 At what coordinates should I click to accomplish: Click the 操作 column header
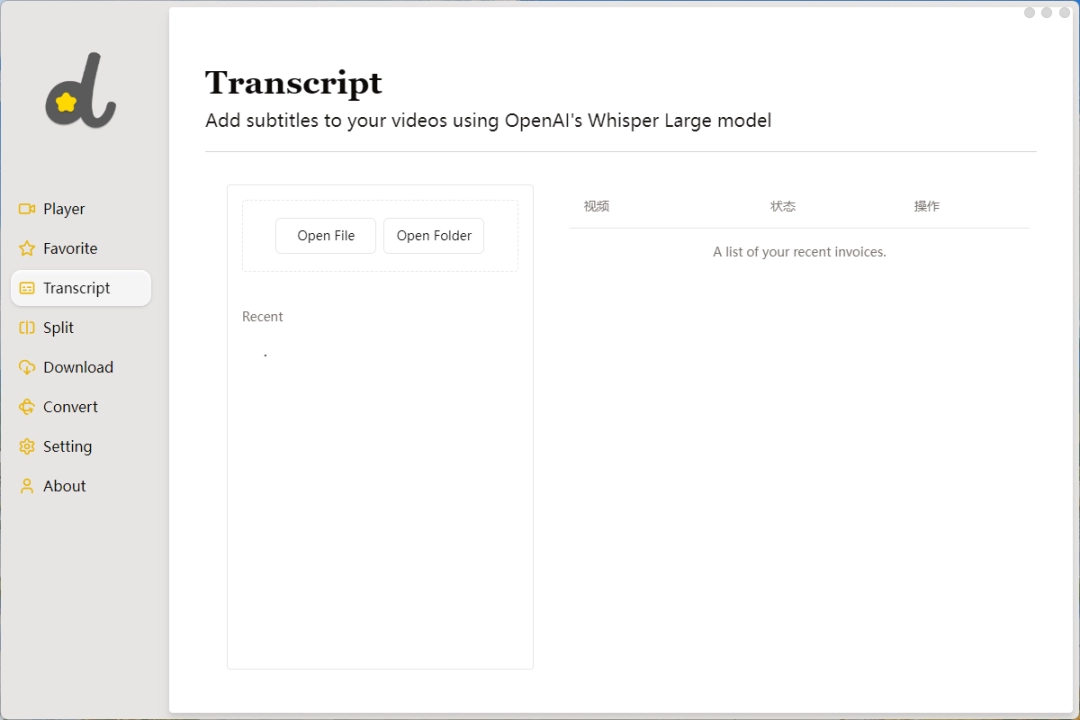pyautogui.click(x=927, y=206)
